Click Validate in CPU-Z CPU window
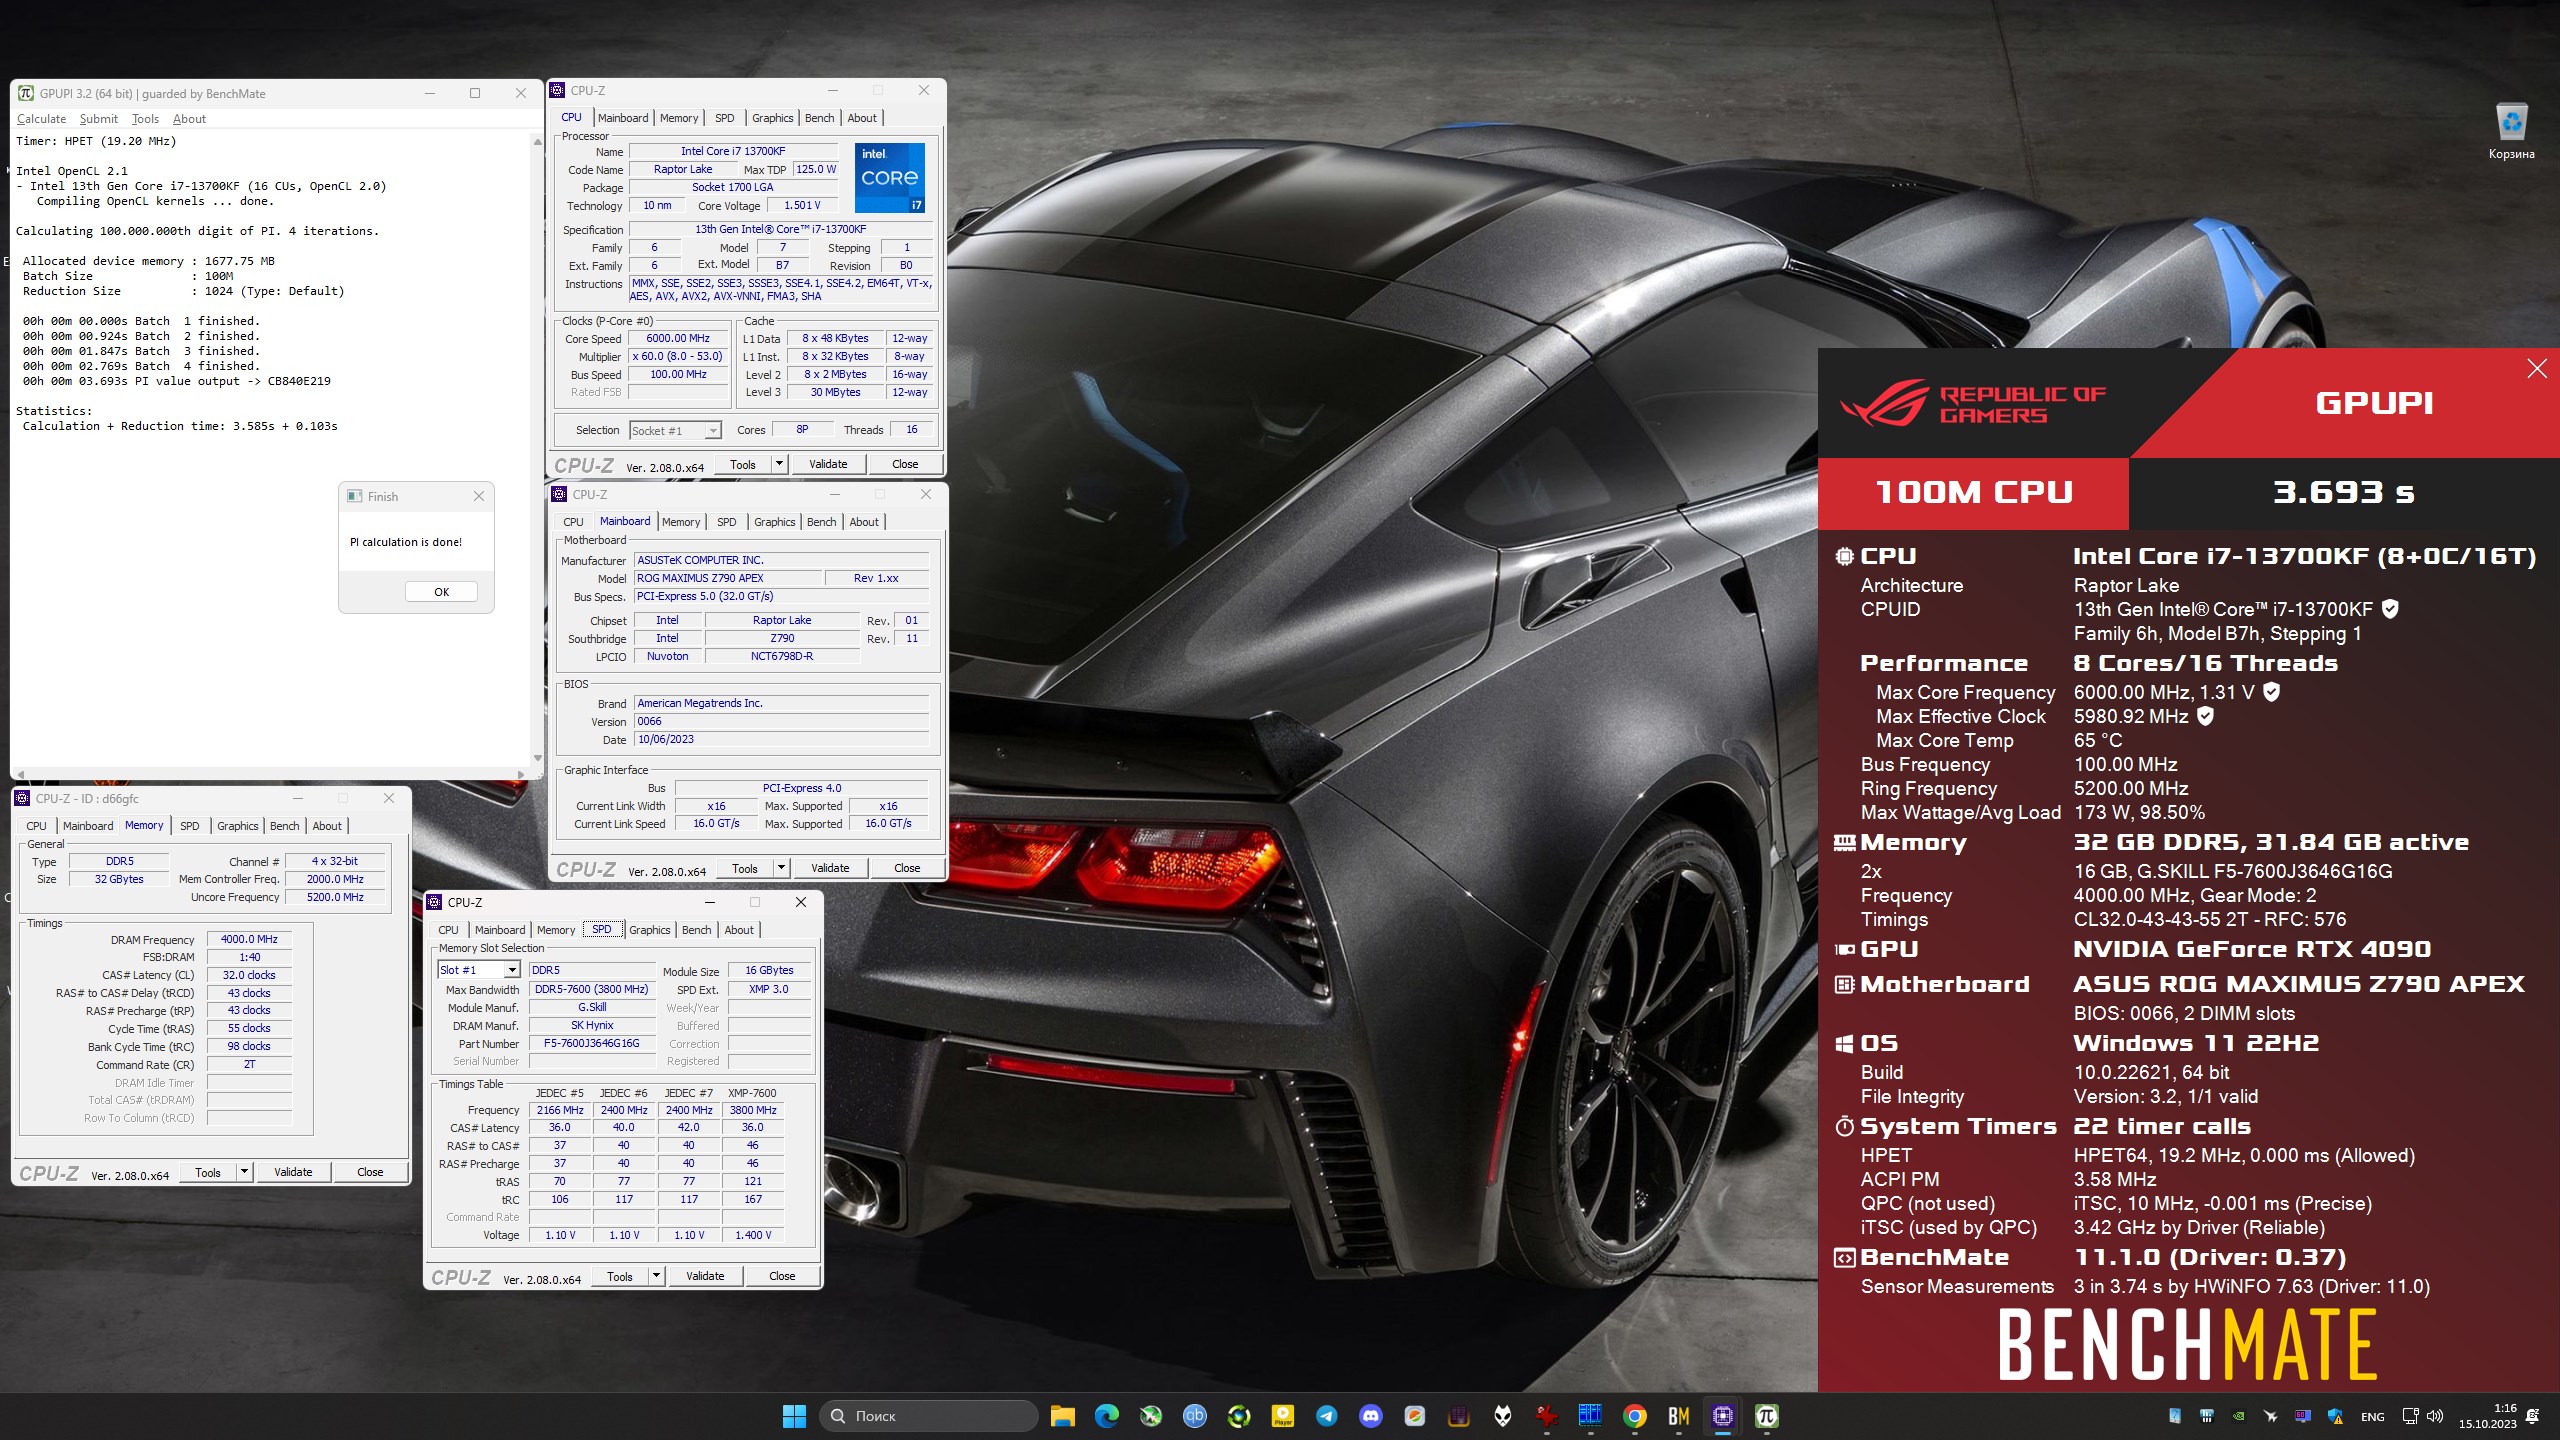Viewport: 2560px width, 1440px height. tap(828, 464)
